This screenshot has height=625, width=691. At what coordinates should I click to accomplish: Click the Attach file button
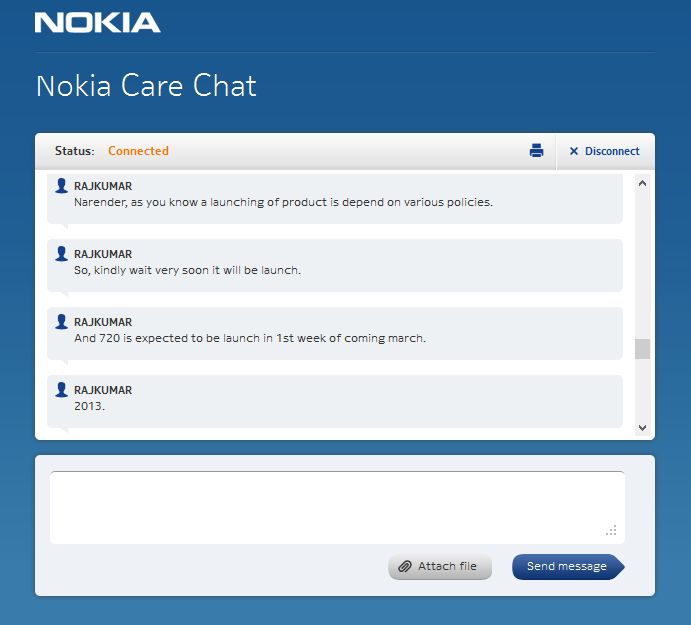tap(440, 567)
